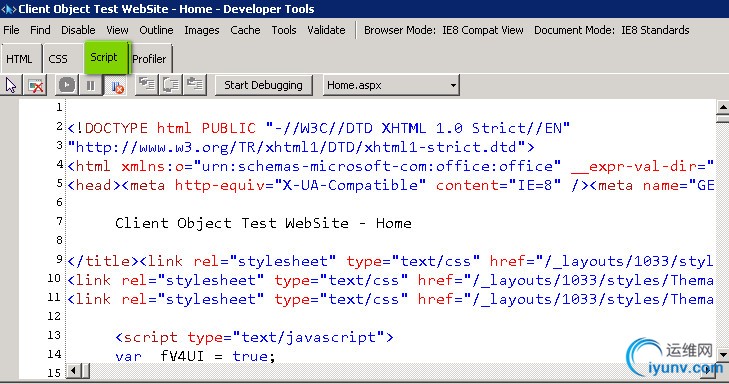Image resolution: width=729 pixels, height=384 pixels.
Task: Open the Tools menu
Action: tap(284, 30)
